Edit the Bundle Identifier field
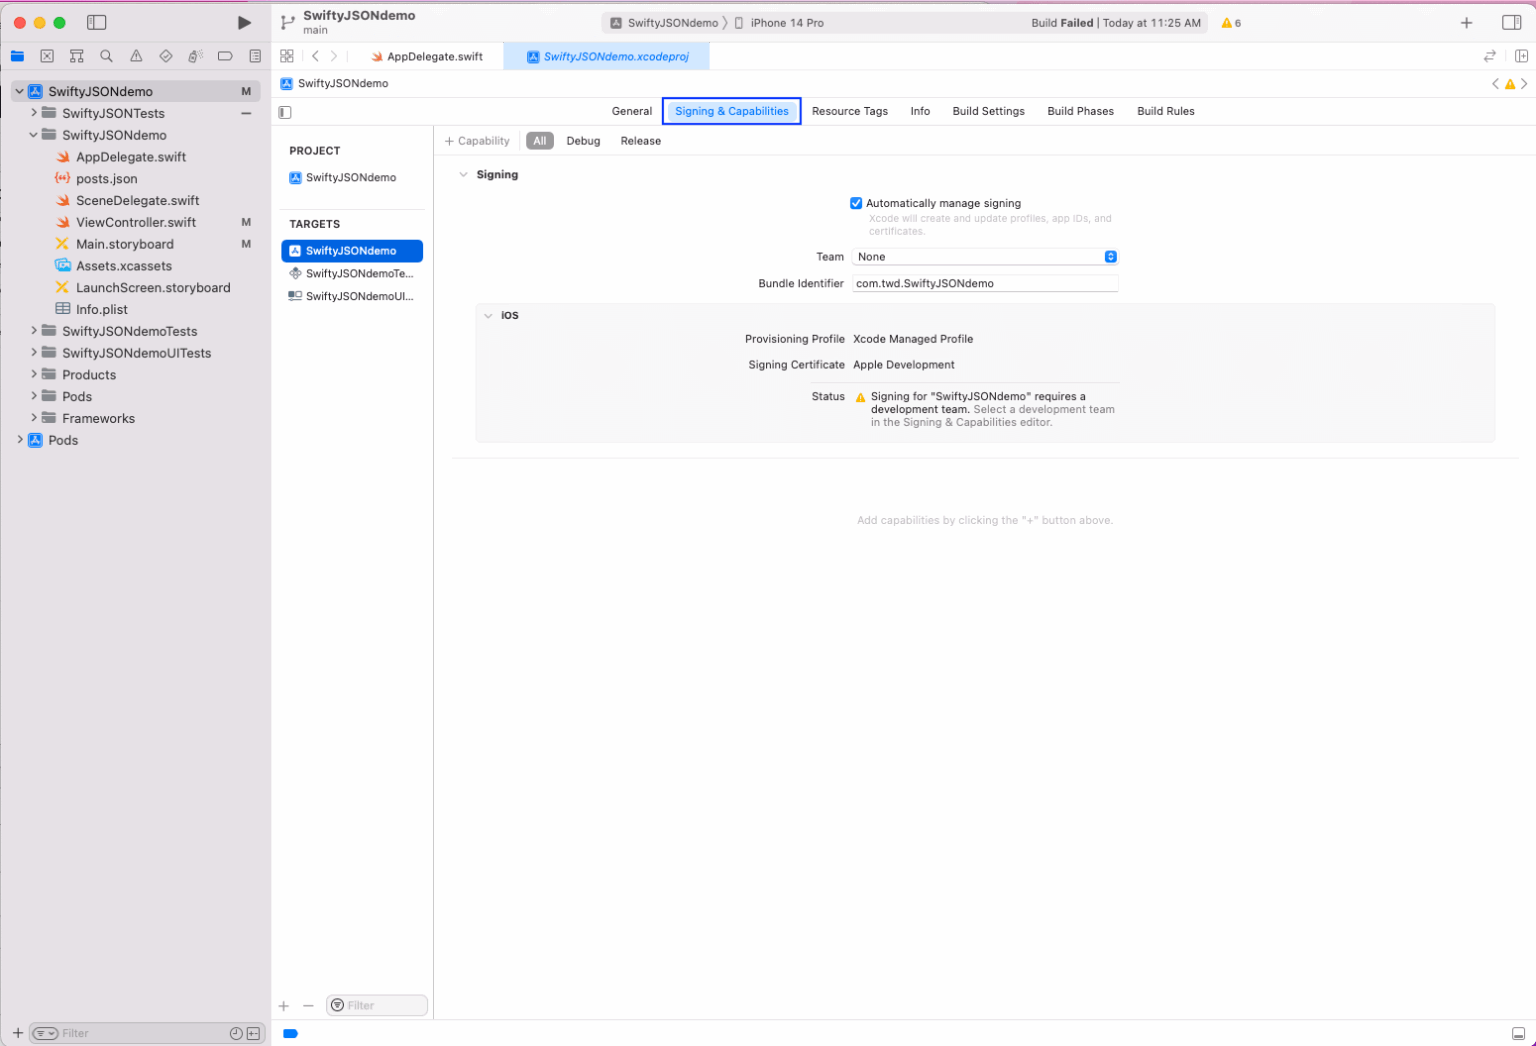Image resolution: width=1536 pixels, height=1046 pixels. (x=985, y=283)
